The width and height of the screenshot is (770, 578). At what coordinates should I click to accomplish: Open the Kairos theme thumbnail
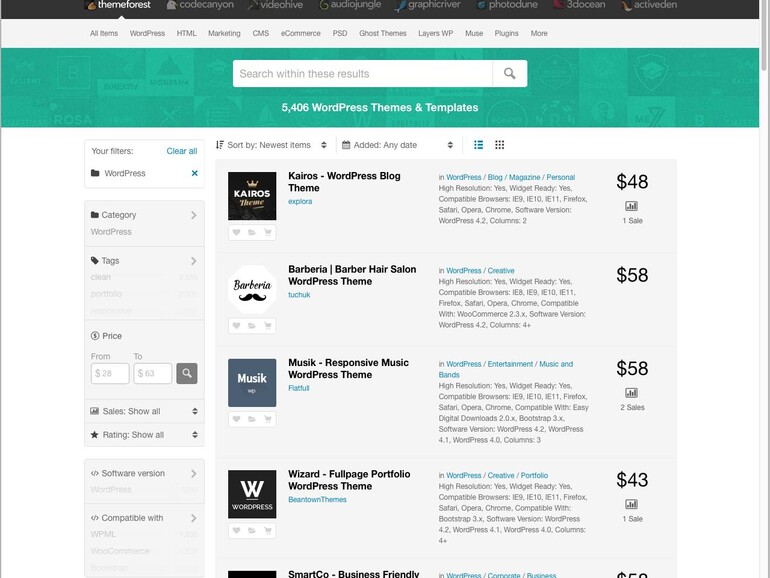(252, 196)
